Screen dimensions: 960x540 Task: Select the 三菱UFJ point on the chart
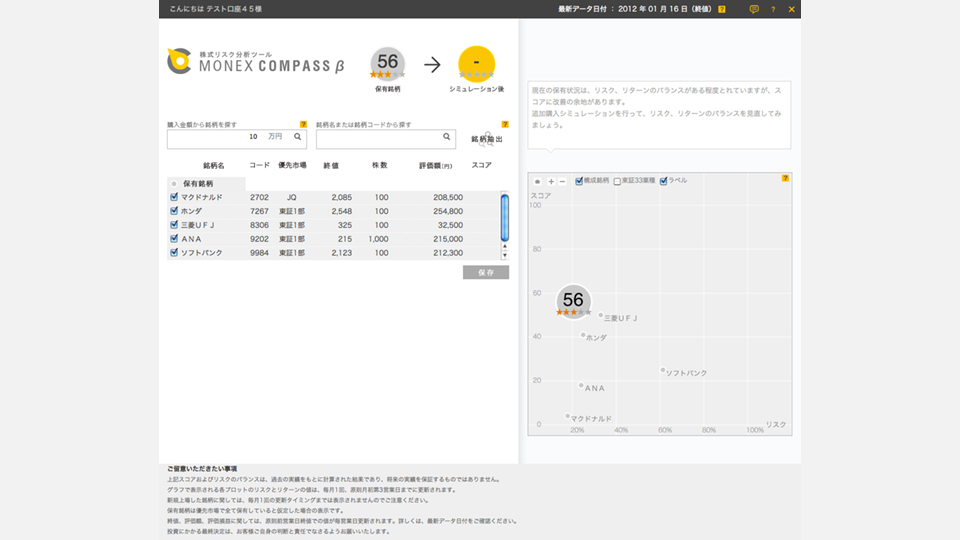(x=601, y=315)
